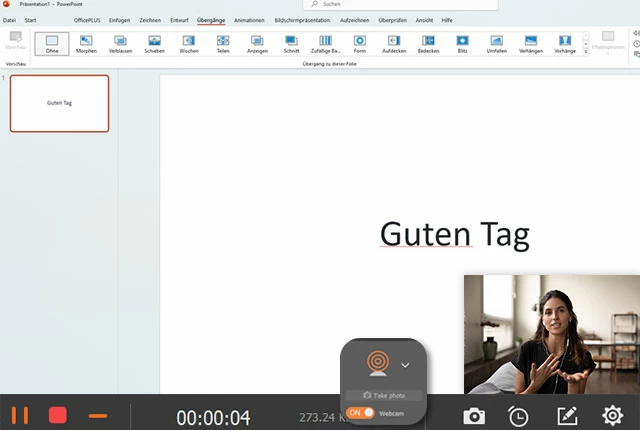Expand the webcam source chevron
Viewport: 640px width, 430px height.
(x=405, y=365)
